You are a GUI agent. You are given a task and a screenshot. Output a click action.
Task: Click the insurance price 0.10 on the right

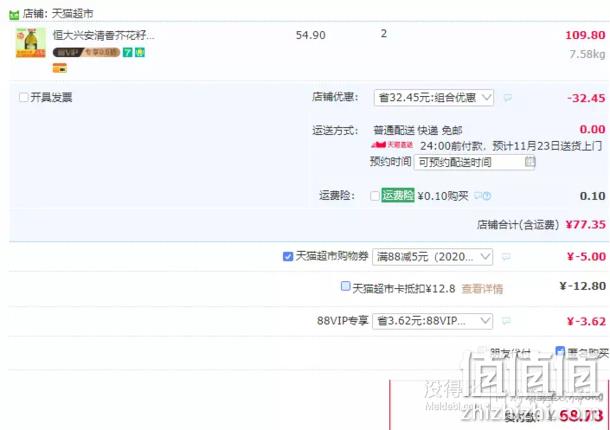click(x=592, y=196)
